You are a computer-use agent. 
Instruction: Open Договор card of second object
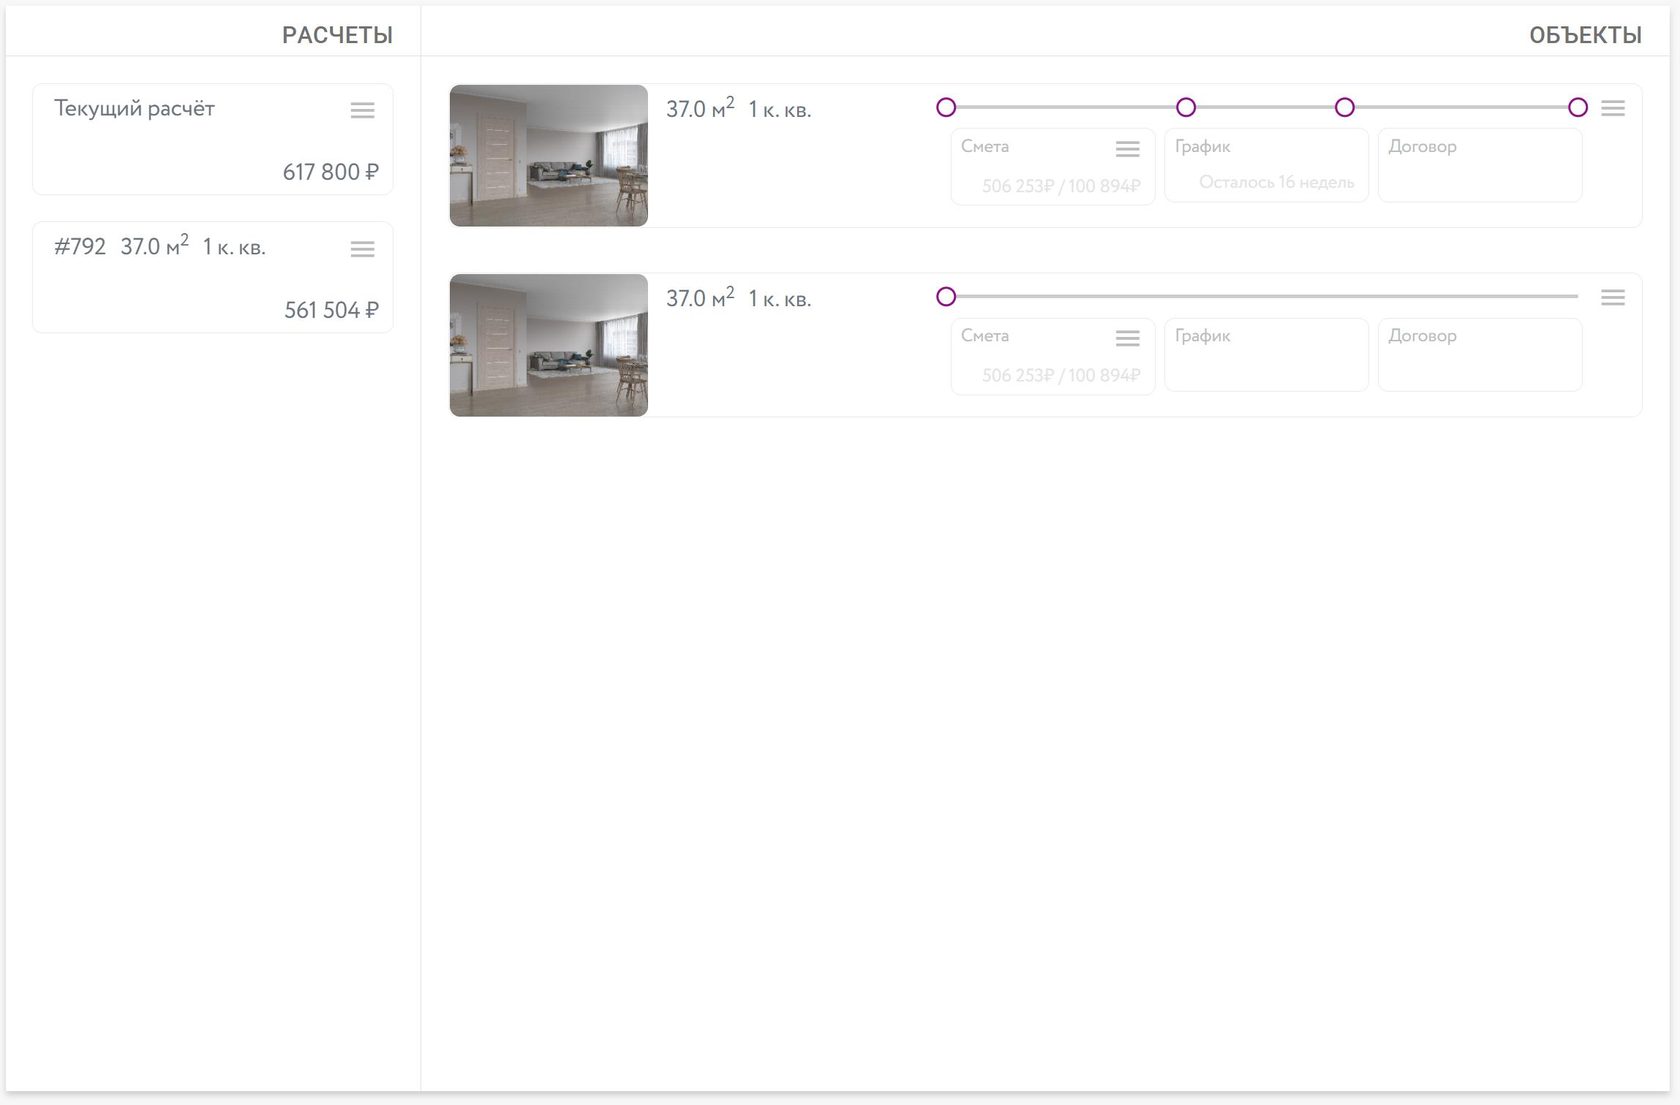(1480, 355)
